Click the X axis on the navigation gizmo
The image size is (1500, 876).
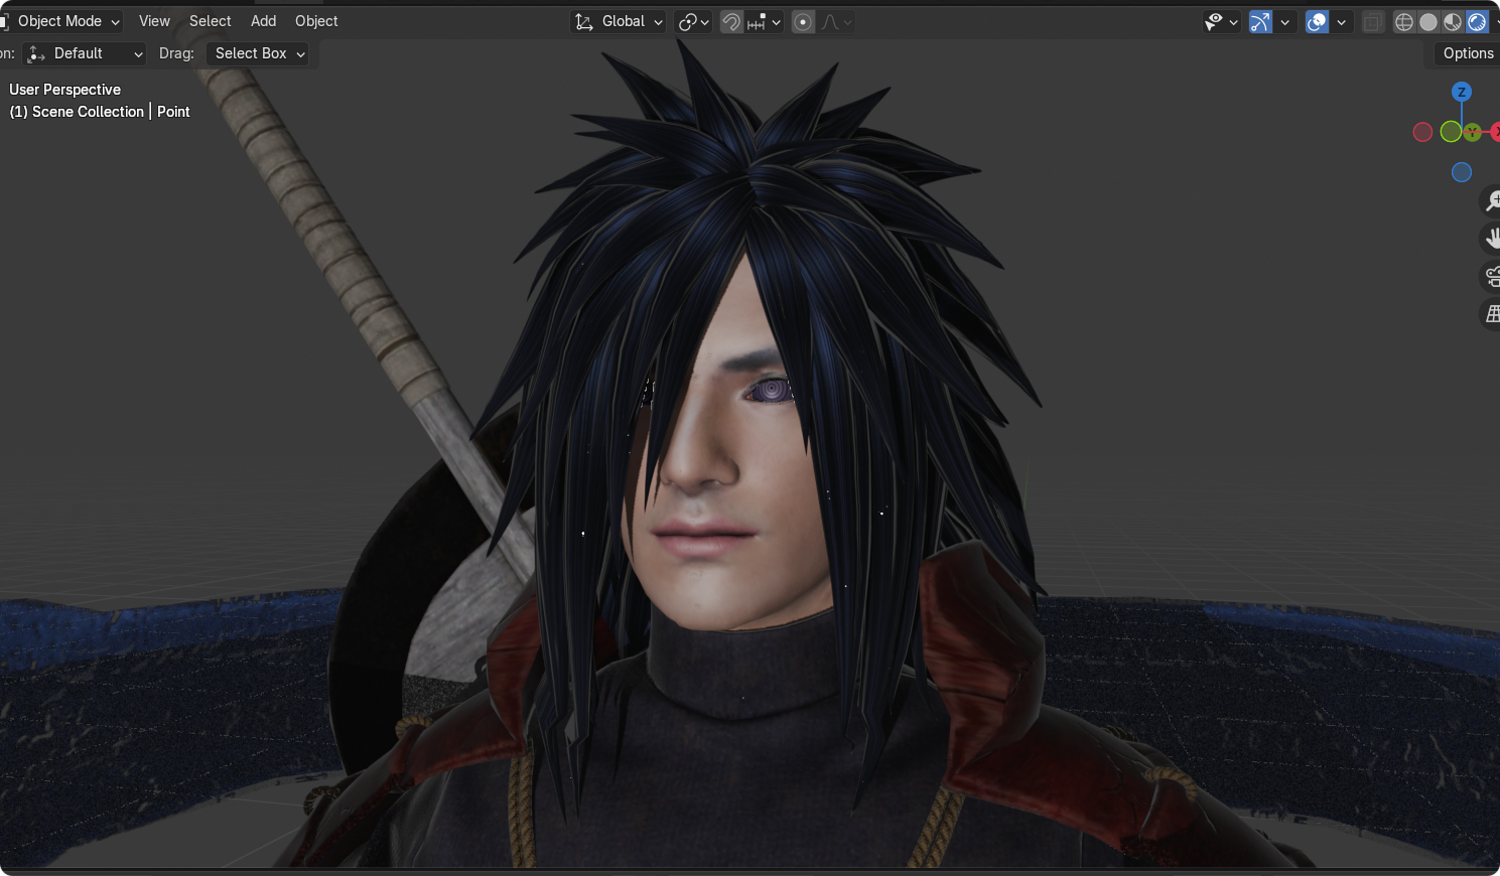pos(1495,132)
